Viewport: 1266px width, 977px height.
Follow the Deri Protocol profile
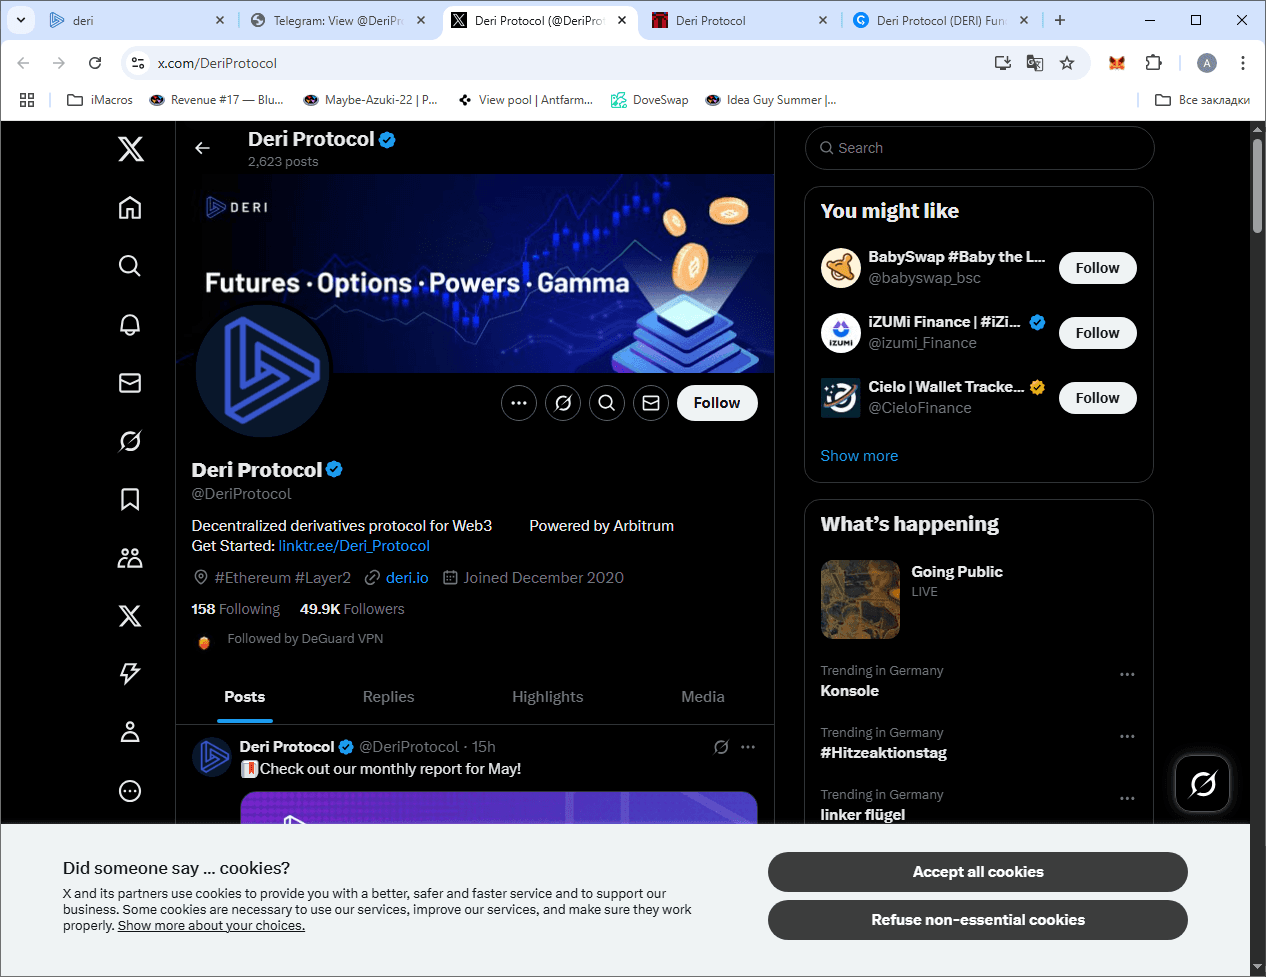[x=717, y=403]
